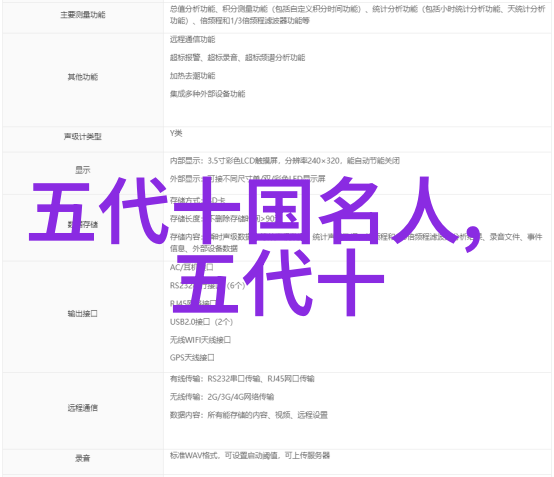Click the 内部显示 3.5寸彩色LCD line

[x=285, y=161]
